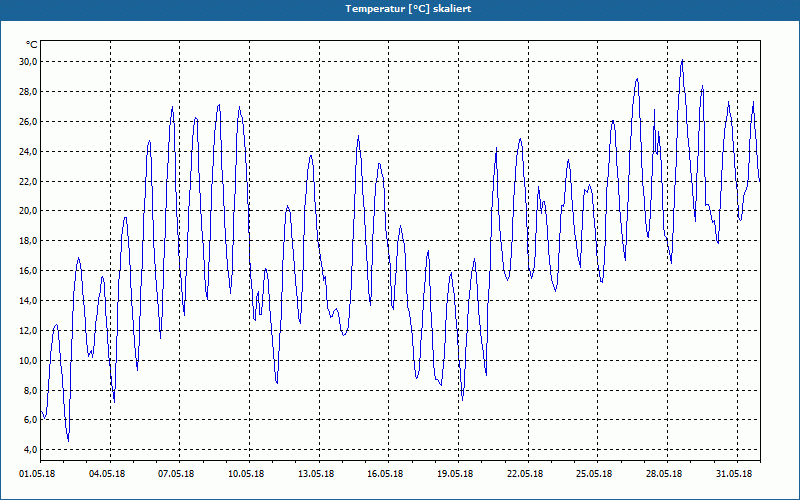Select the 24,0 y-axis label
Viewport: 800px width, 500px height.
click(x=28, y=152)
